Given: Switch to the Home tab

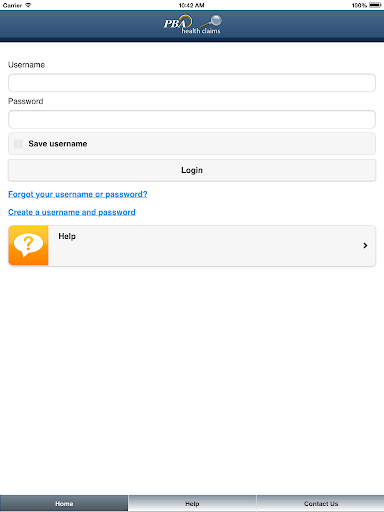Looking at the screenshot, I should [64, 503].
